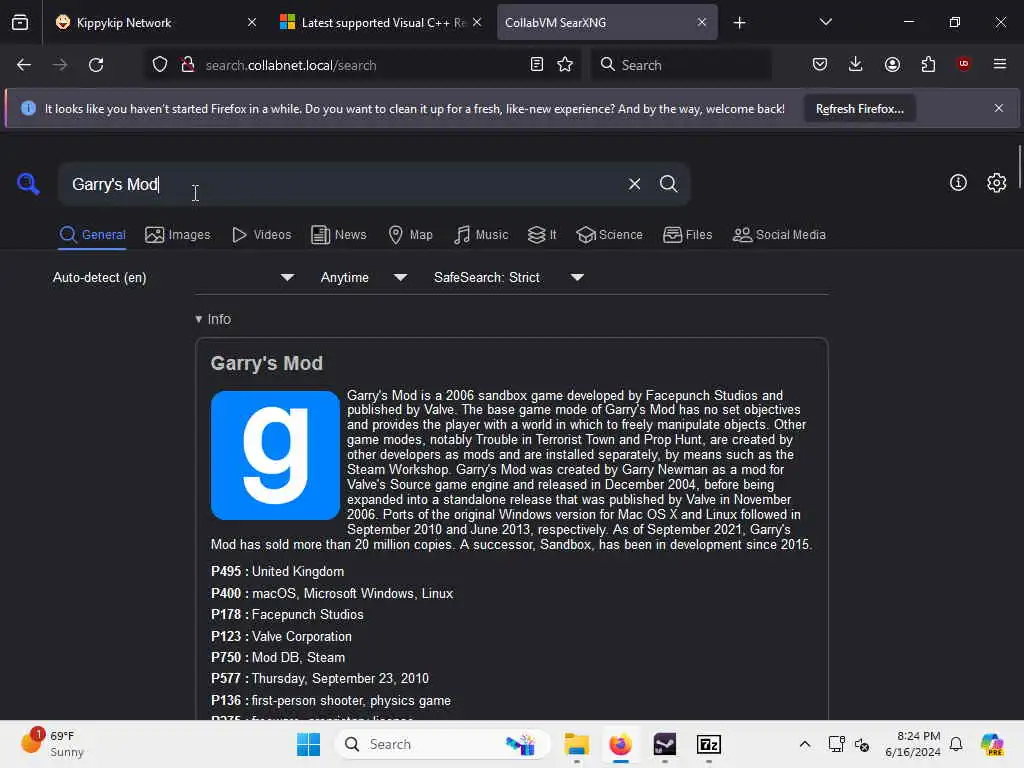Open the Map search category
This screenshot has width=1024, height=768.
tap(410, 235)
